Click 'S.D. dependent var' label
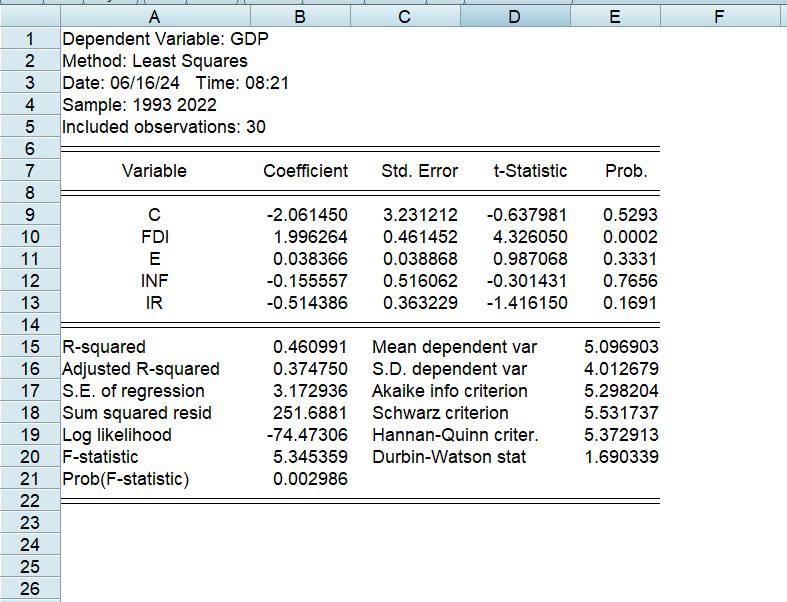The height and width of the screenshot is (602, 787). point(449,369)
